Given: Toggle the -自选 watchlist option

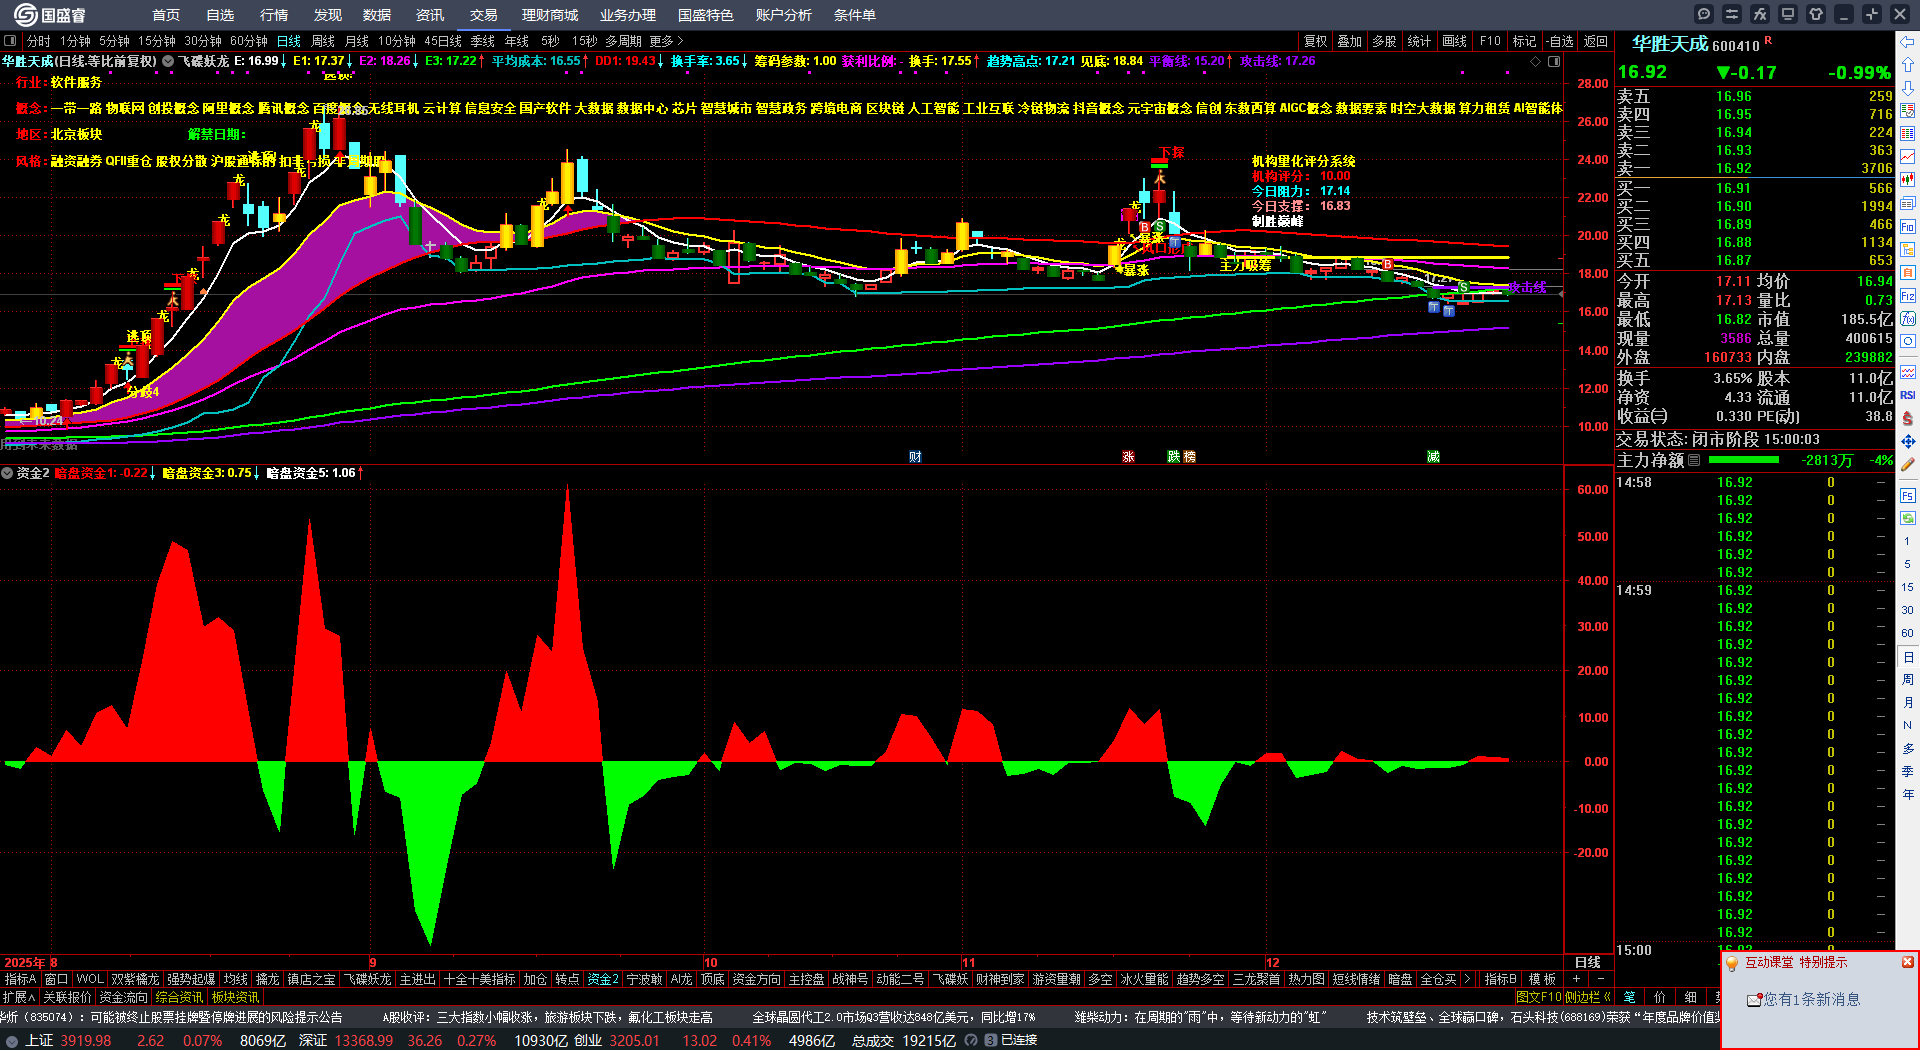Looking at the screenshot, I should pos(1560,41).
